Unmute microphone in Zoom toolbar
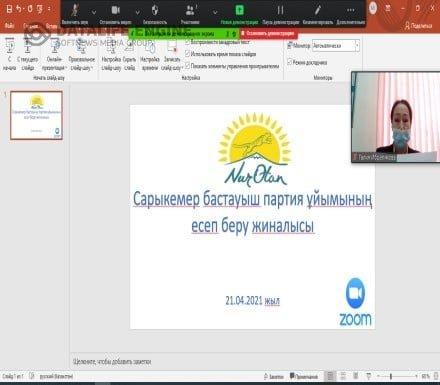The height and width of the screenshot is (385, 440). [75, 13]
